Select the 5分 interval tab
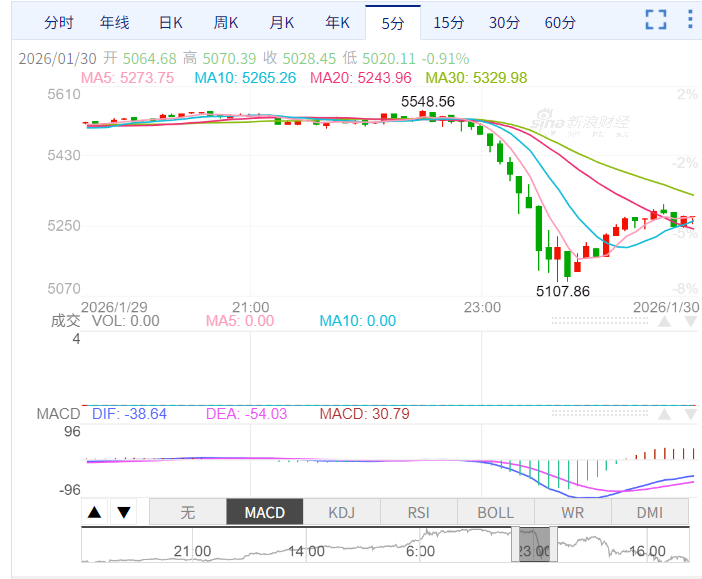 [393, 23]
